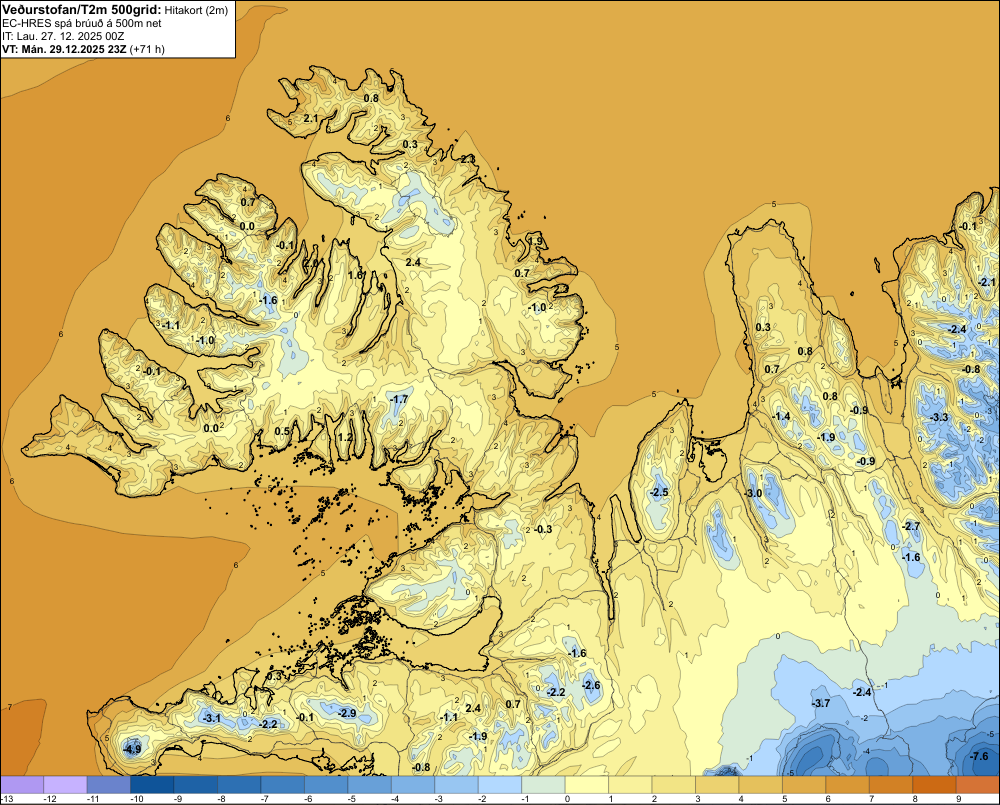Image resolution: width=1000 pixels, height=805 pixels.
Task: Pick the legend swatch between 6 and 7
Action: pyautogui.click(x=848, y=785)
